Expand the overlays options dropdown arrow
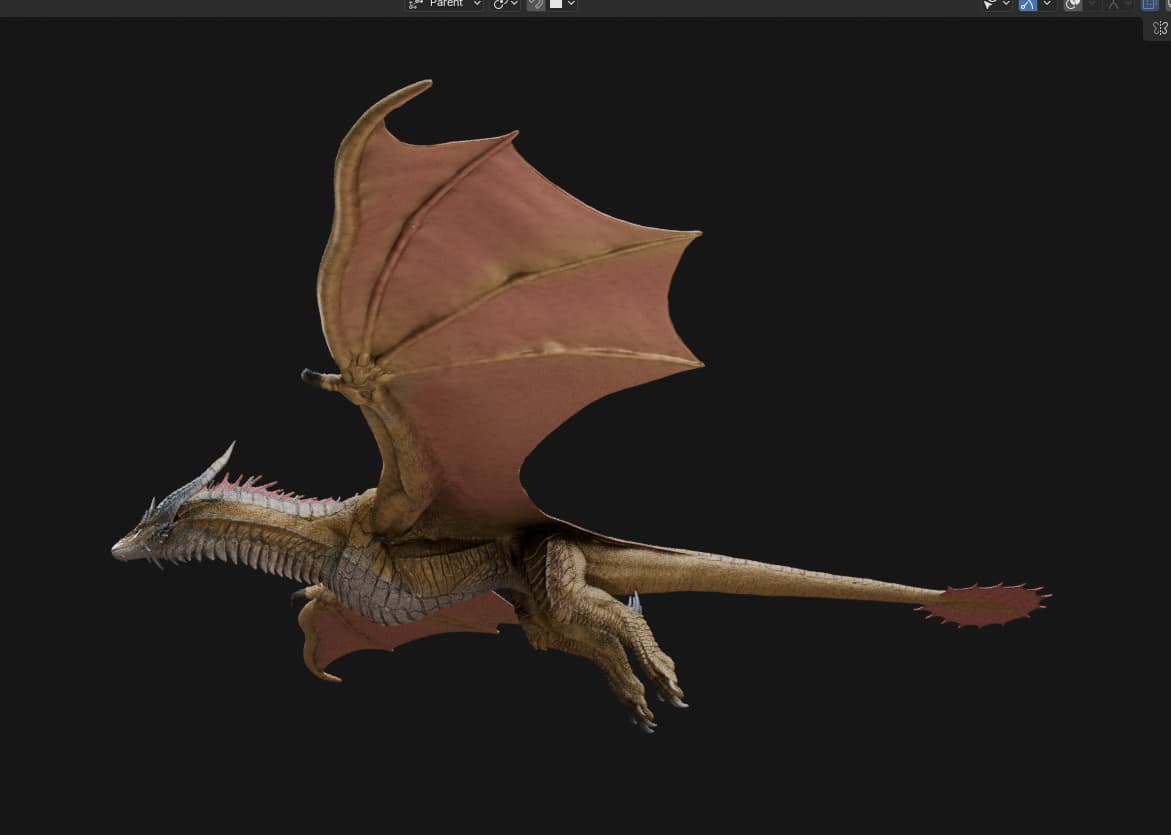This screenshot has height=835, width=1171. [1091, 4]
